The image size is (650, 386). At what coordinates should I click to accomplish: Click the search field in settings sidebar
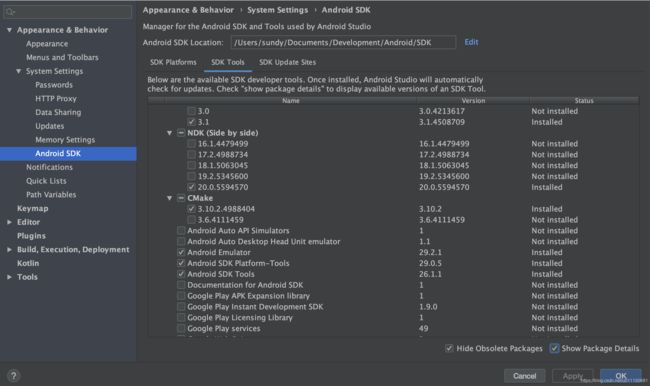coord(68,12)
